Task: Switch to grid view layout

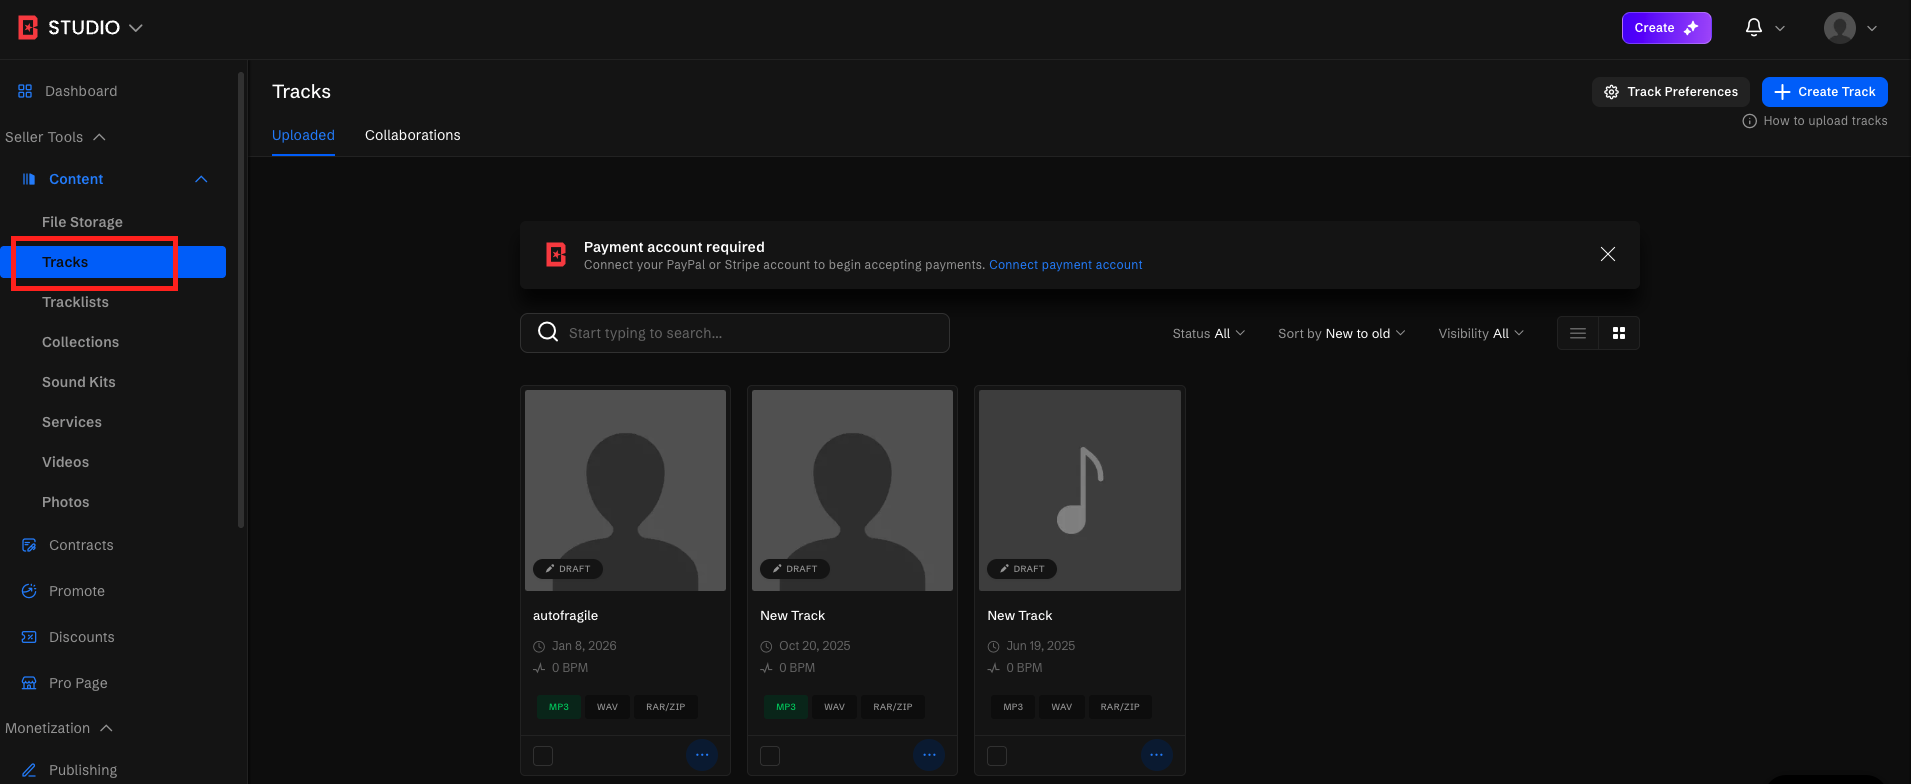Action: coord(1618,333)
